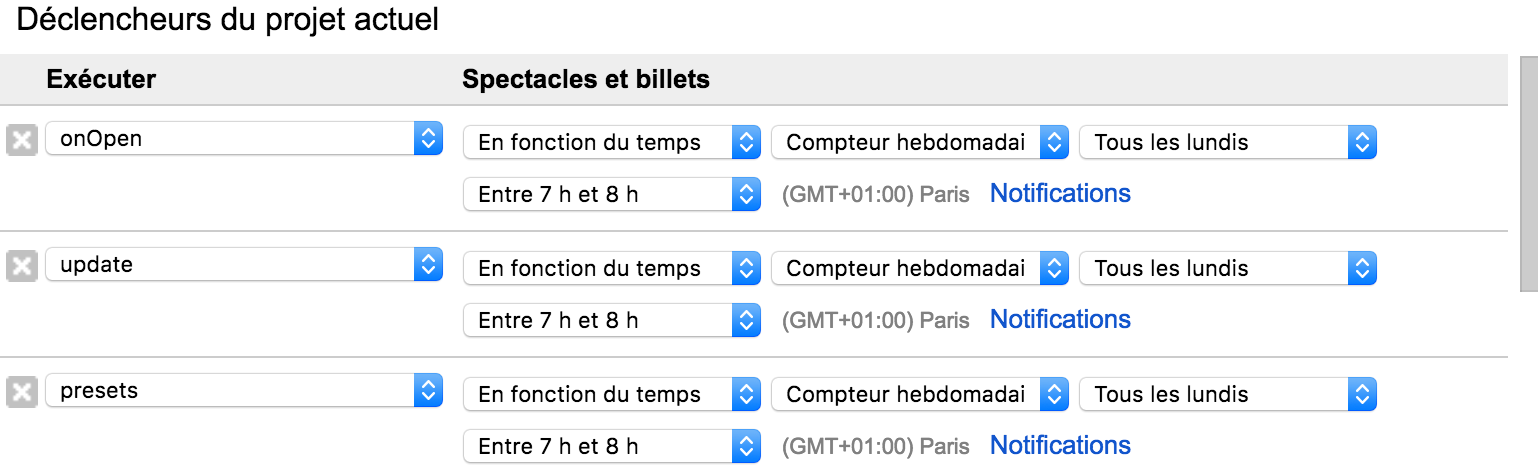Delete the onOpen trigger row
The height and width of the screenshot is (476, 1540).
(22, 140)
